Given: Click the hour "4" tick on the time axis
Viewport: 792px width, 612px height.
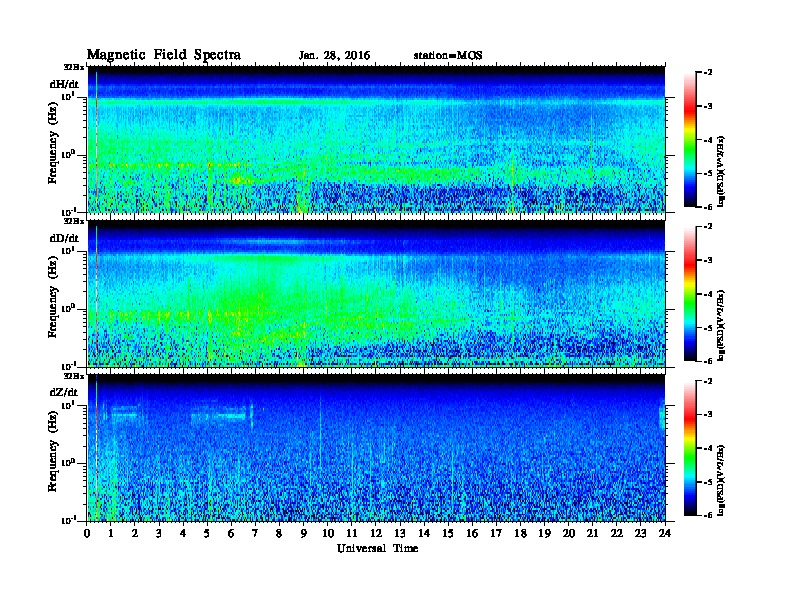Looking at the screenshot, I should coord(183,533).
